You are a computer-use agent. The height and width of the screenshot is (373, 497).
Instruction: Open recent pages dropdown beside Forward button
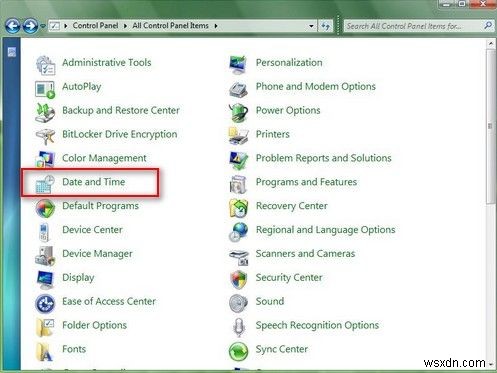[x=43, y=26]
